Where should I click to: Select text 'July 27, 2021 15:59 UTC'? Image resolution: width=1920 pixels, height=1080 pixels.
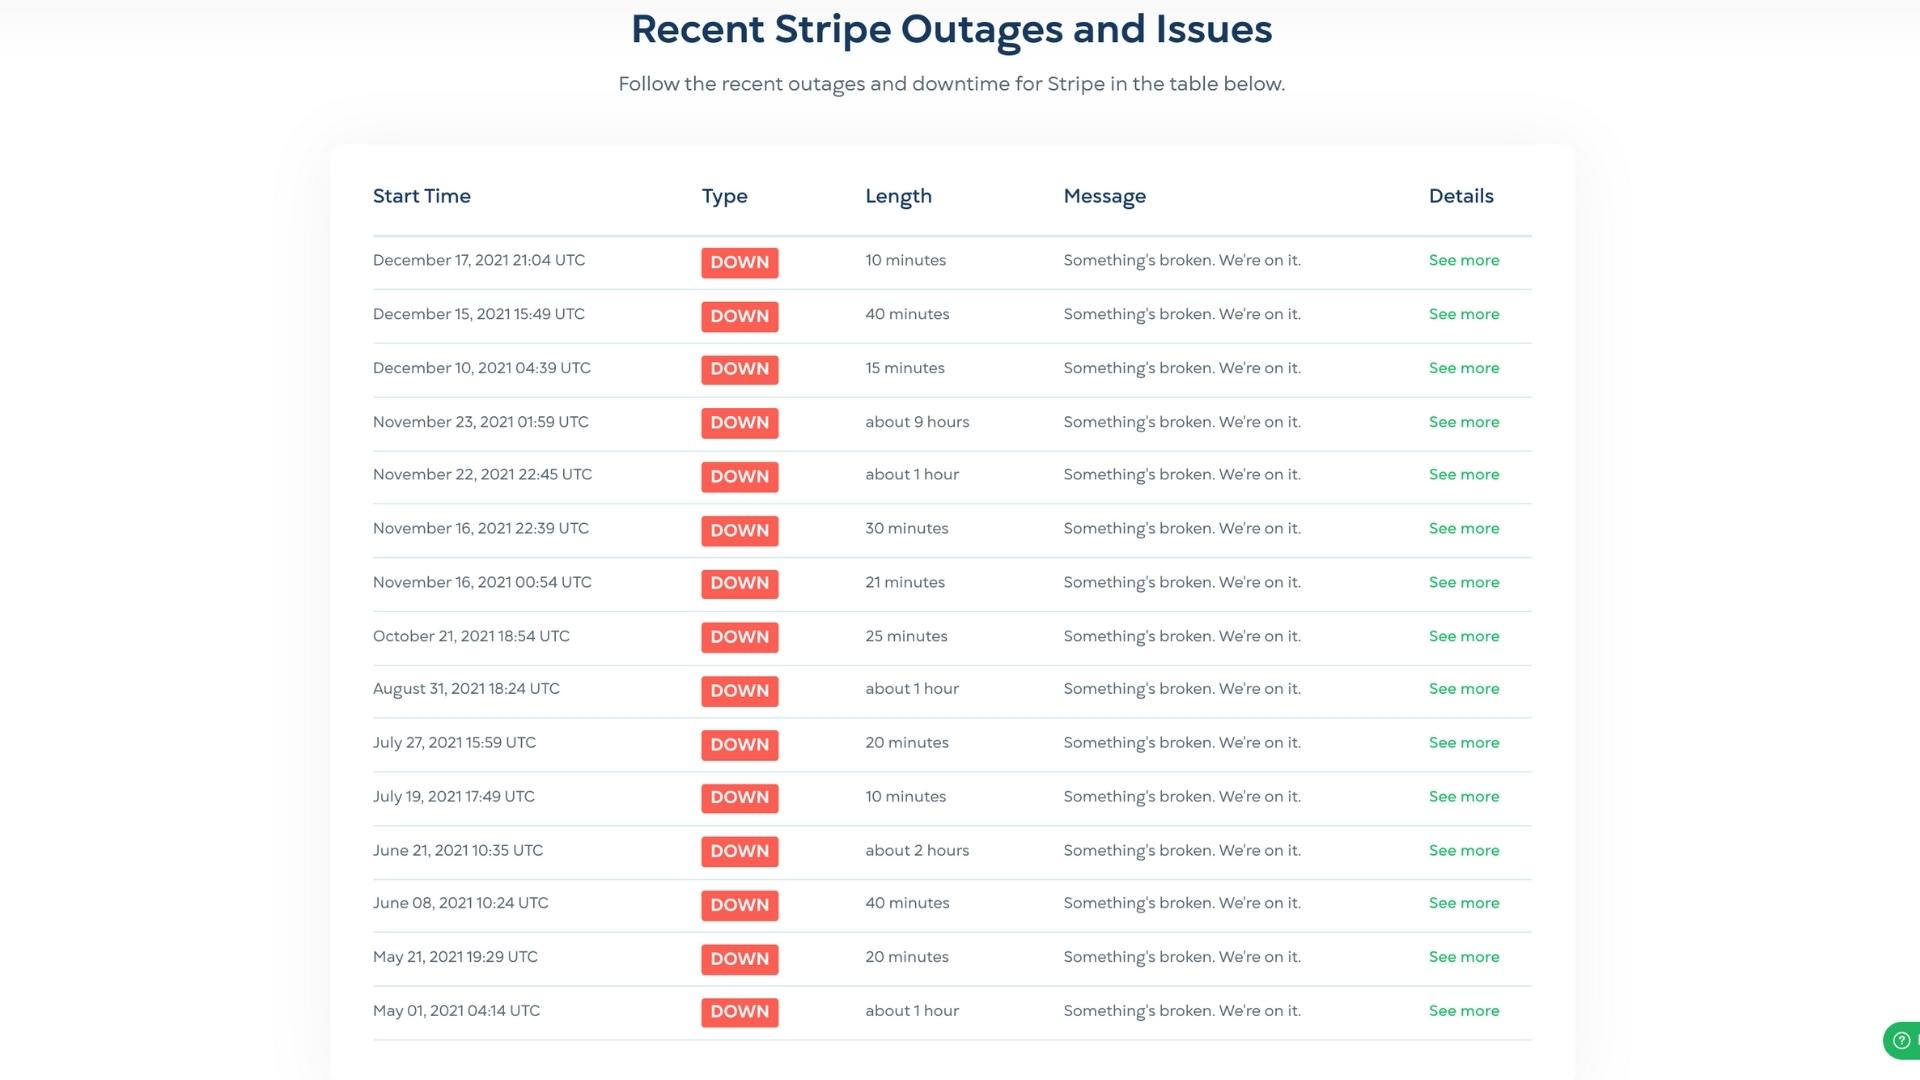455,743
